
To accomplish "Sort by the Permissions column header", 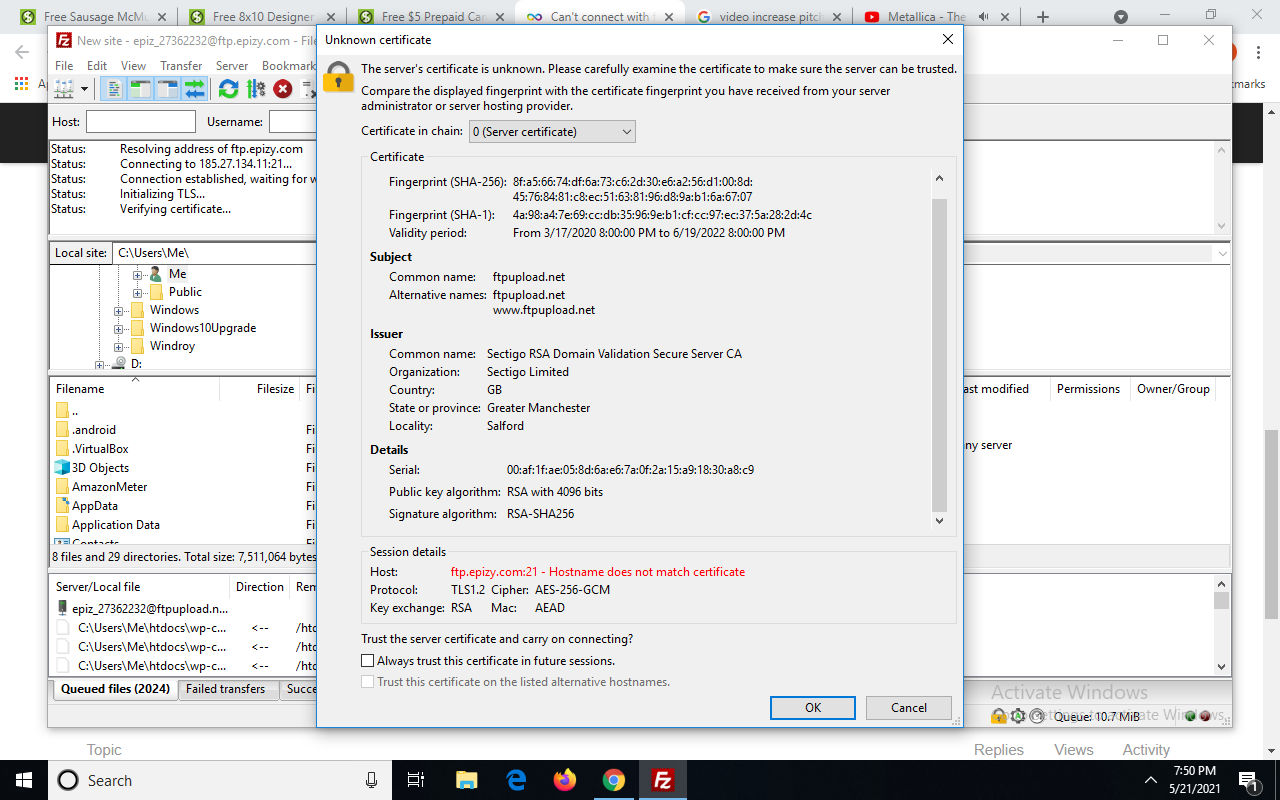I will 1088,389.
